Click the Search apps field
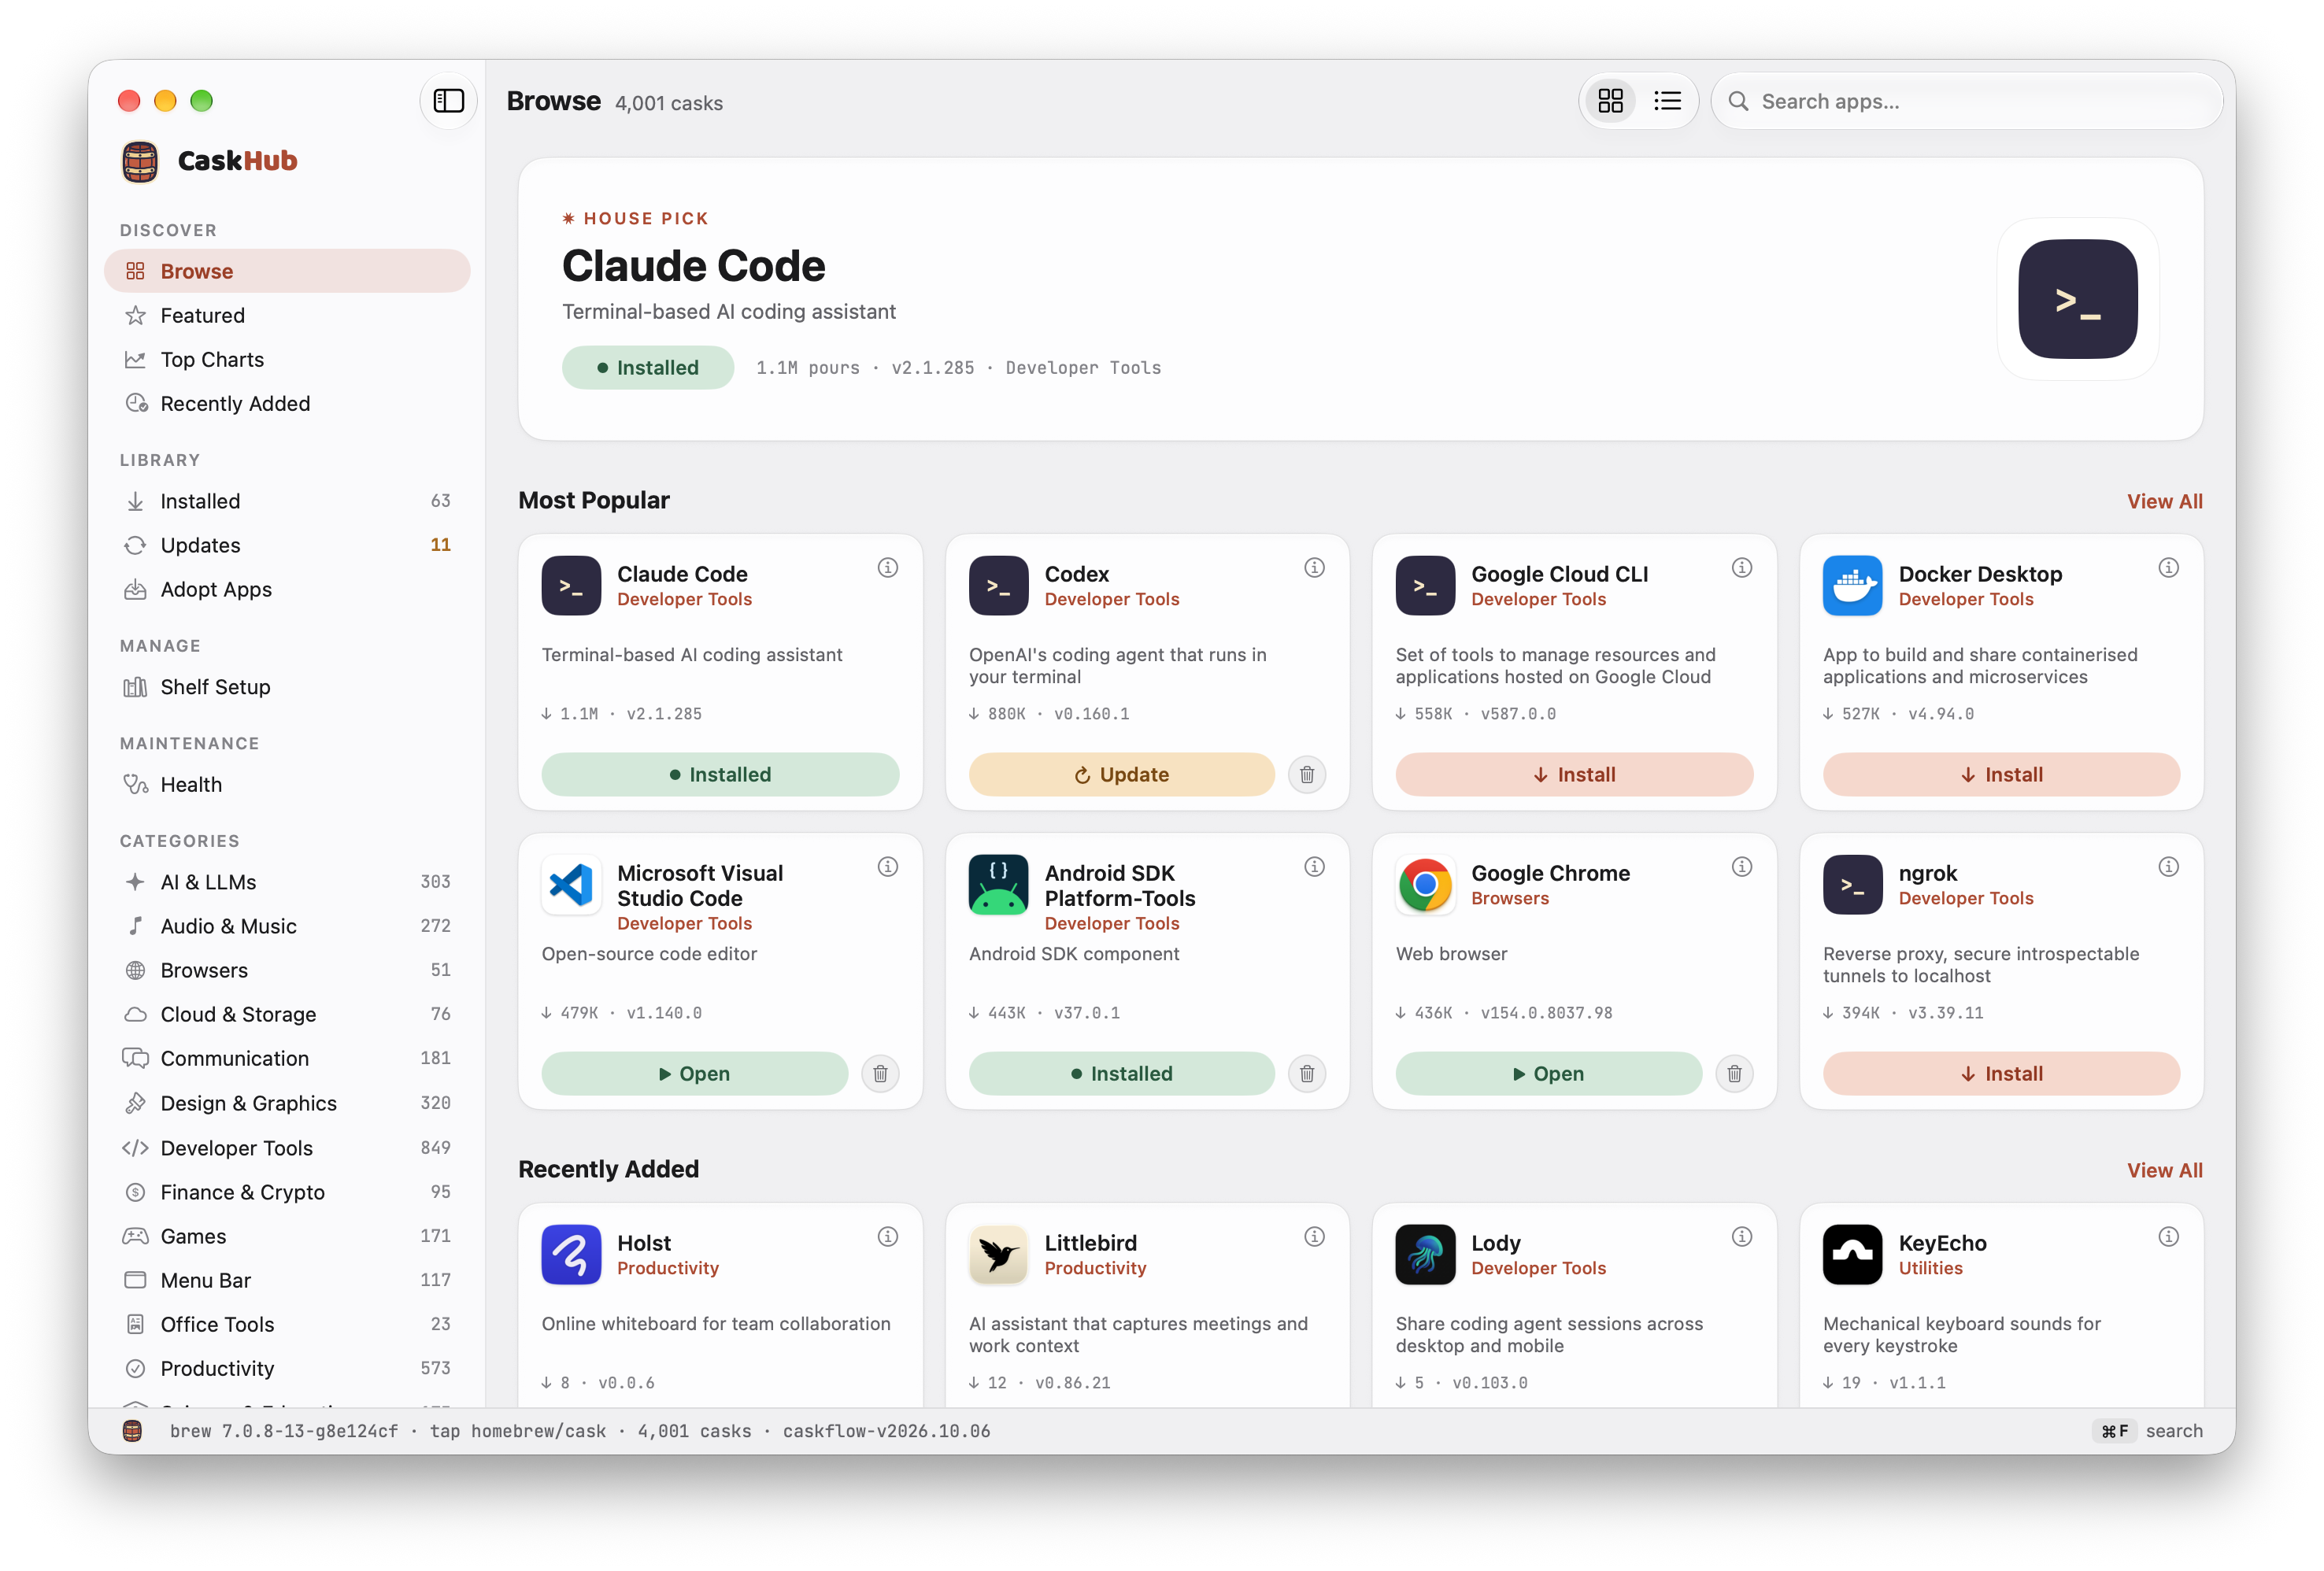This screenshot has height=1571, width=2324. 1966,101
